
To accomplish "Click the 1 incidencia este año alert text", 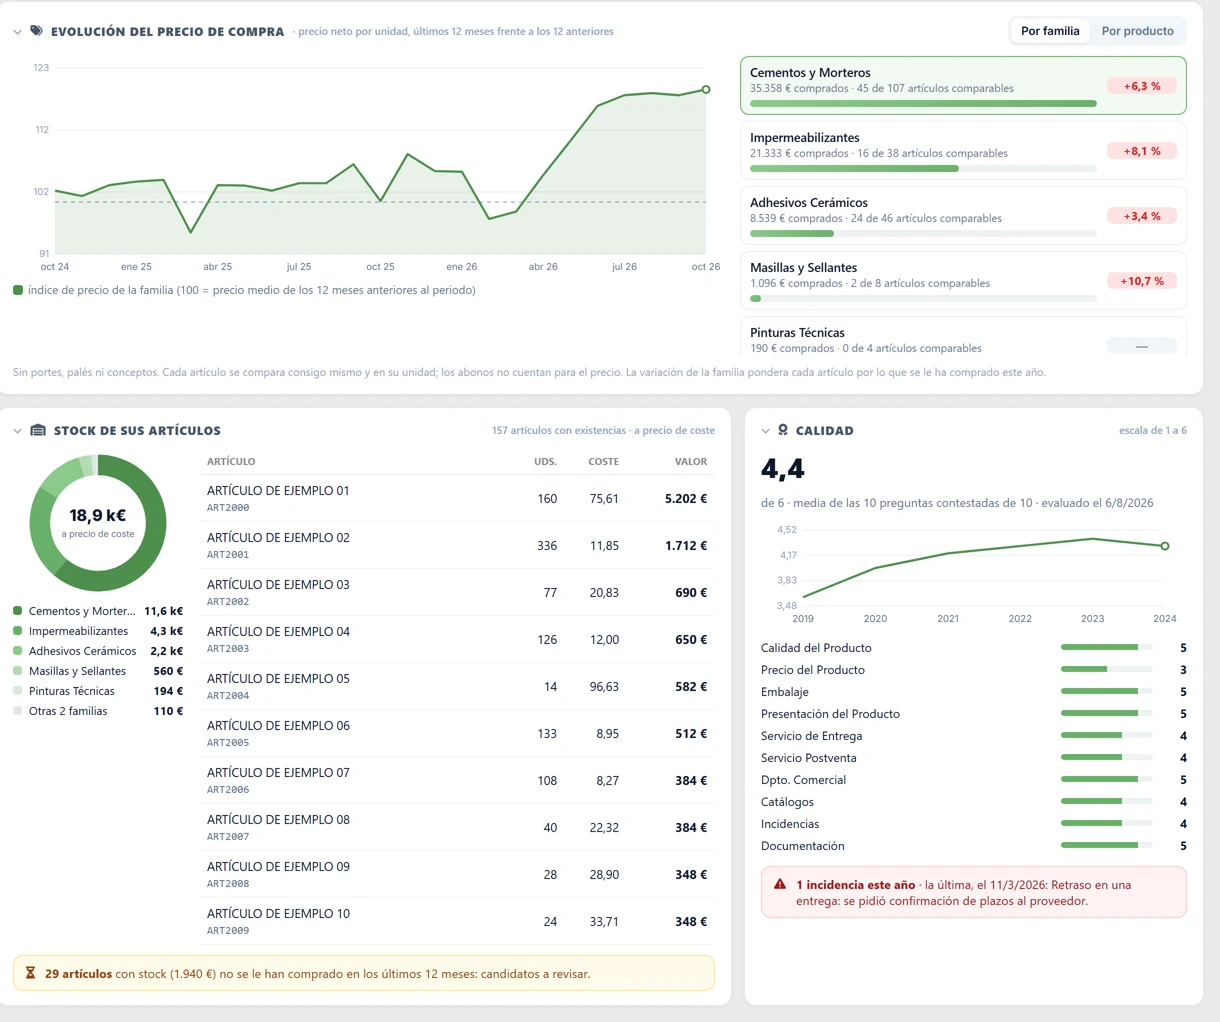I will [855, 885].
